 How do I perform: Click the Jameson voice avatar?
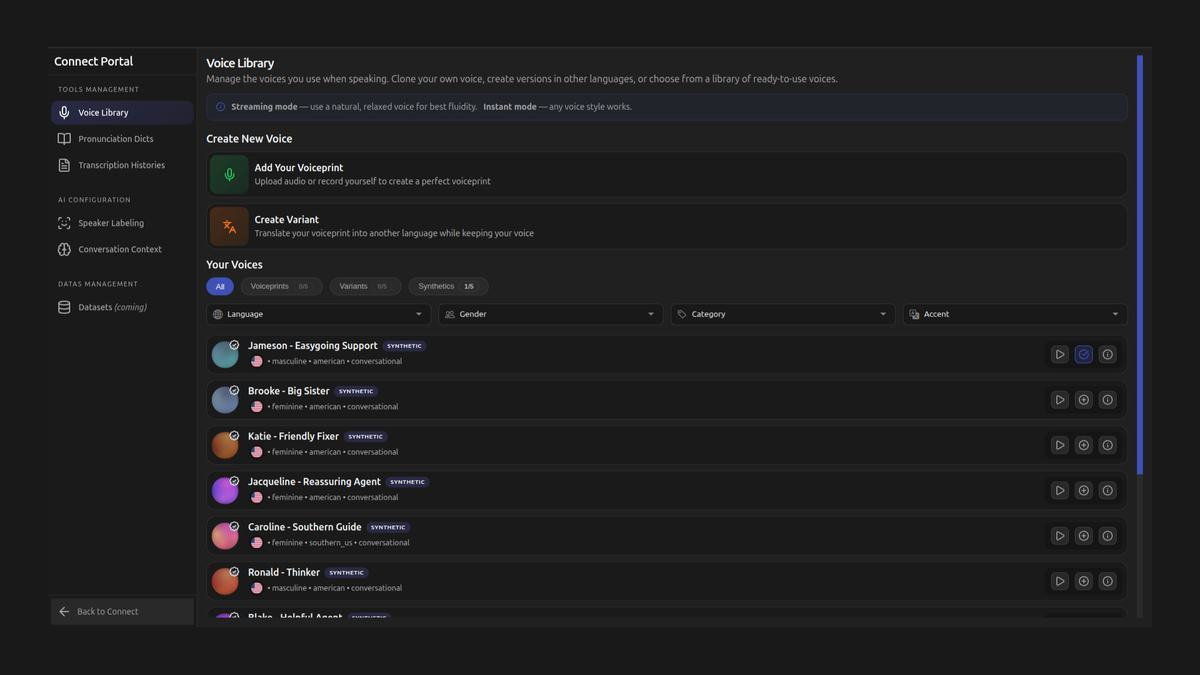pos(225,354)
